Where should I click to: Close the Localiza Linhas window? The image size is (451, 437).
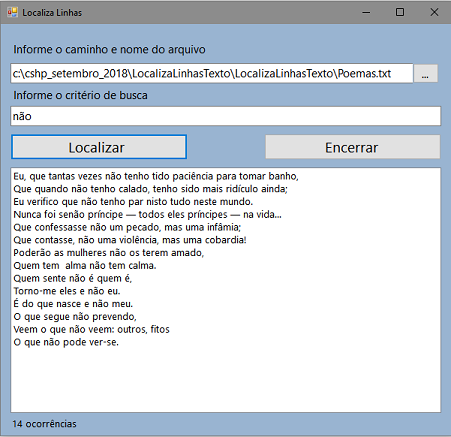pyautogui.click(x=434, y=12)
